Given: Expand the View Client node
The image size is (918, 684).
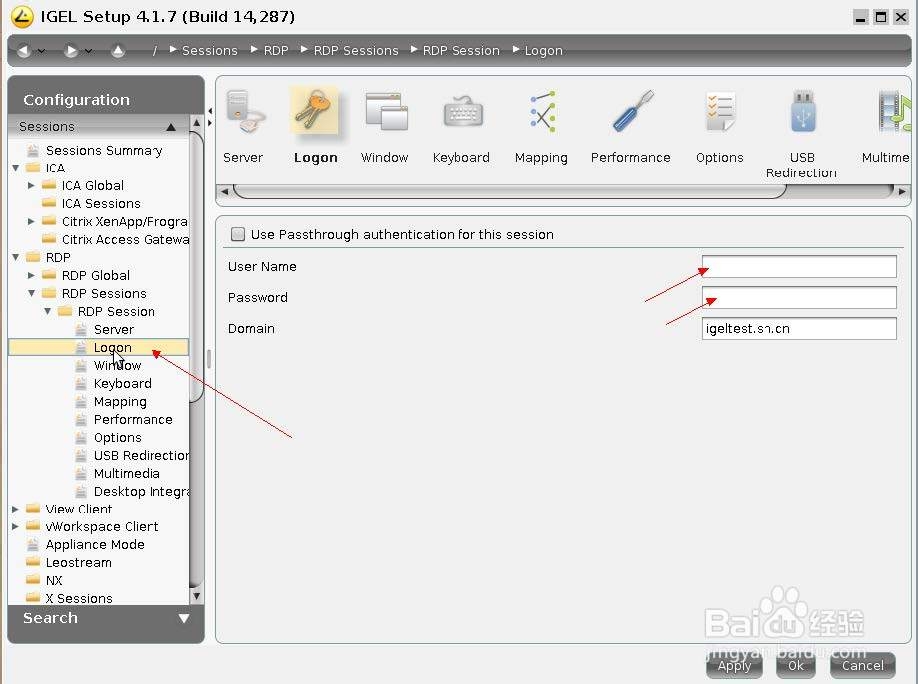Looking at the screenshot, I should tap(15, 509).
